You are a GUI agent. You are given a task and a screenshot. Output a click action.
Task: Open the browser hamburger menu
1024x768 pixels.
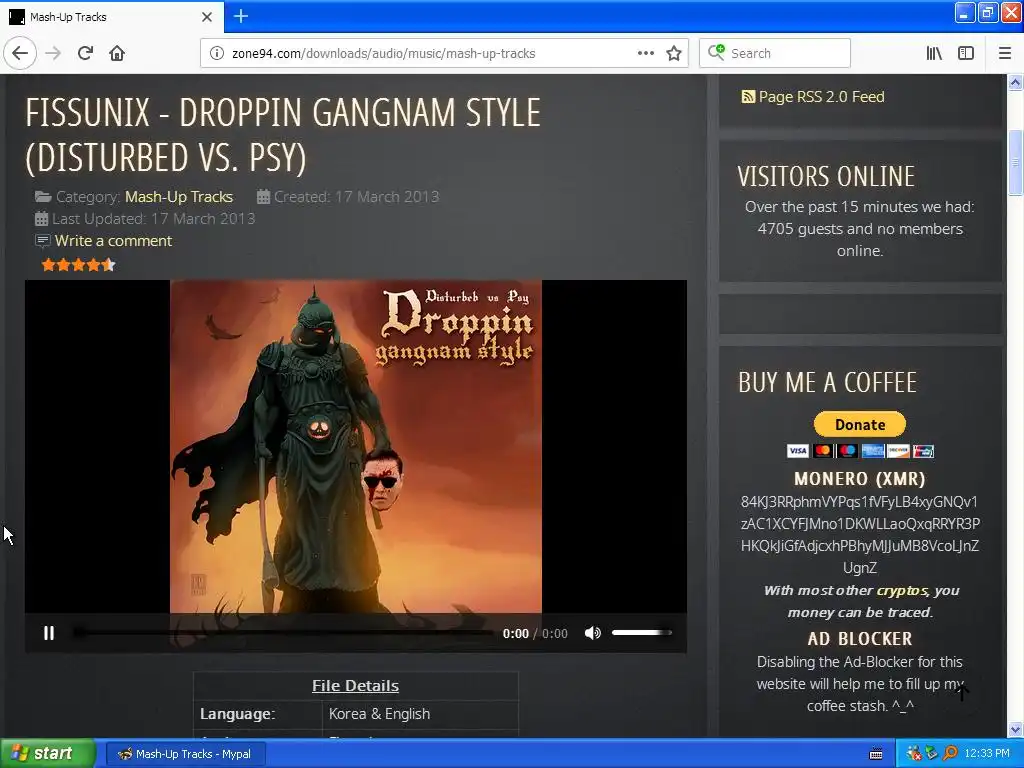point(1005,53)
